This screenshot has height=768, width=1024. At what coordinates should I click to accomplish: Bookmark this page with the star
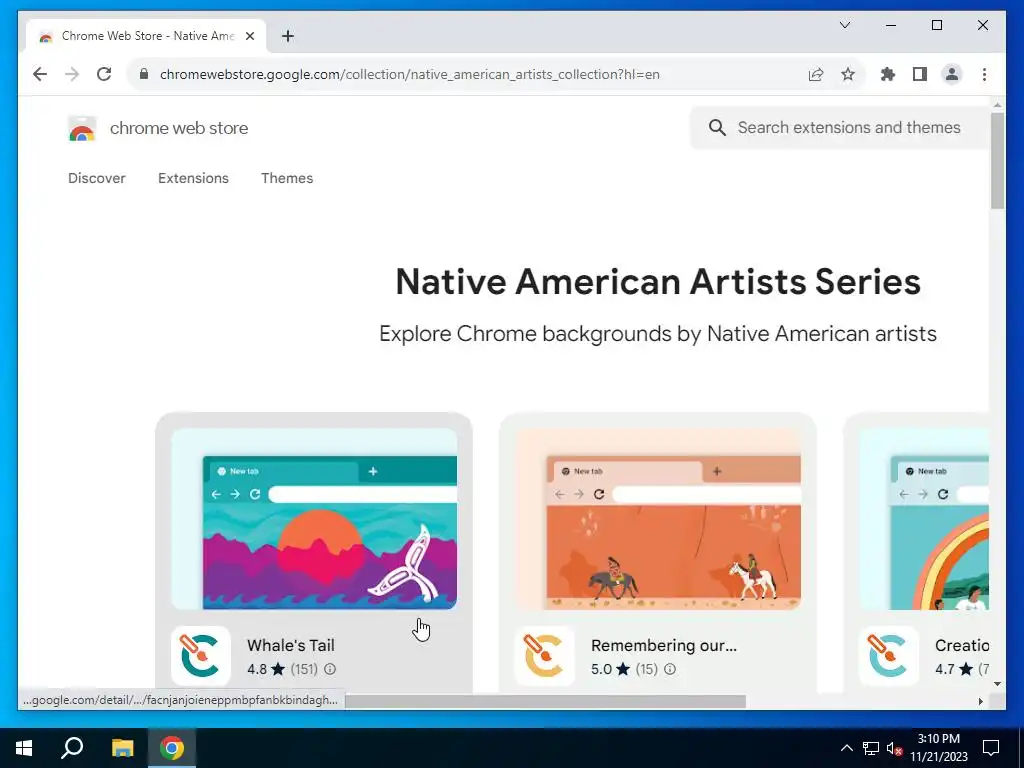click(x=848, y=74)
